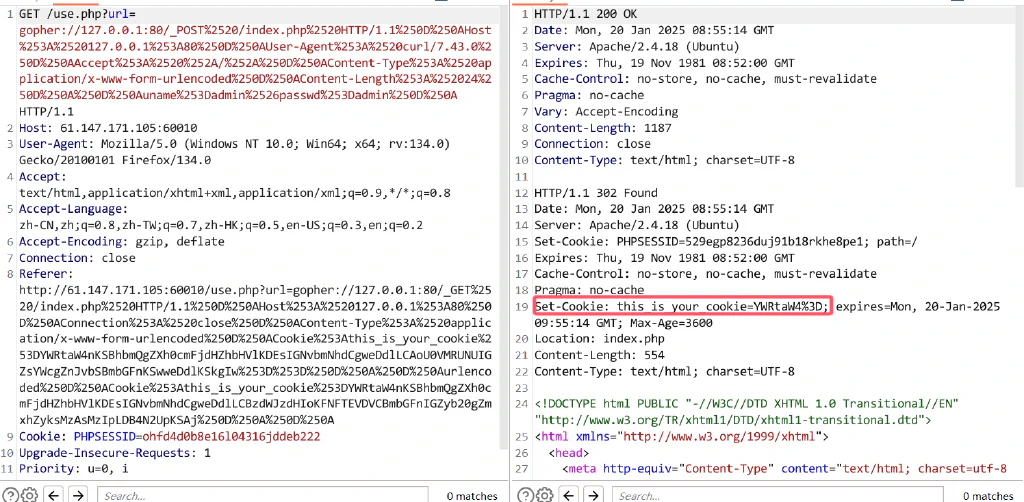Go to previous match in request panel
The width and height of the screenshot is (1024, 502).
[x=54, y=495]
